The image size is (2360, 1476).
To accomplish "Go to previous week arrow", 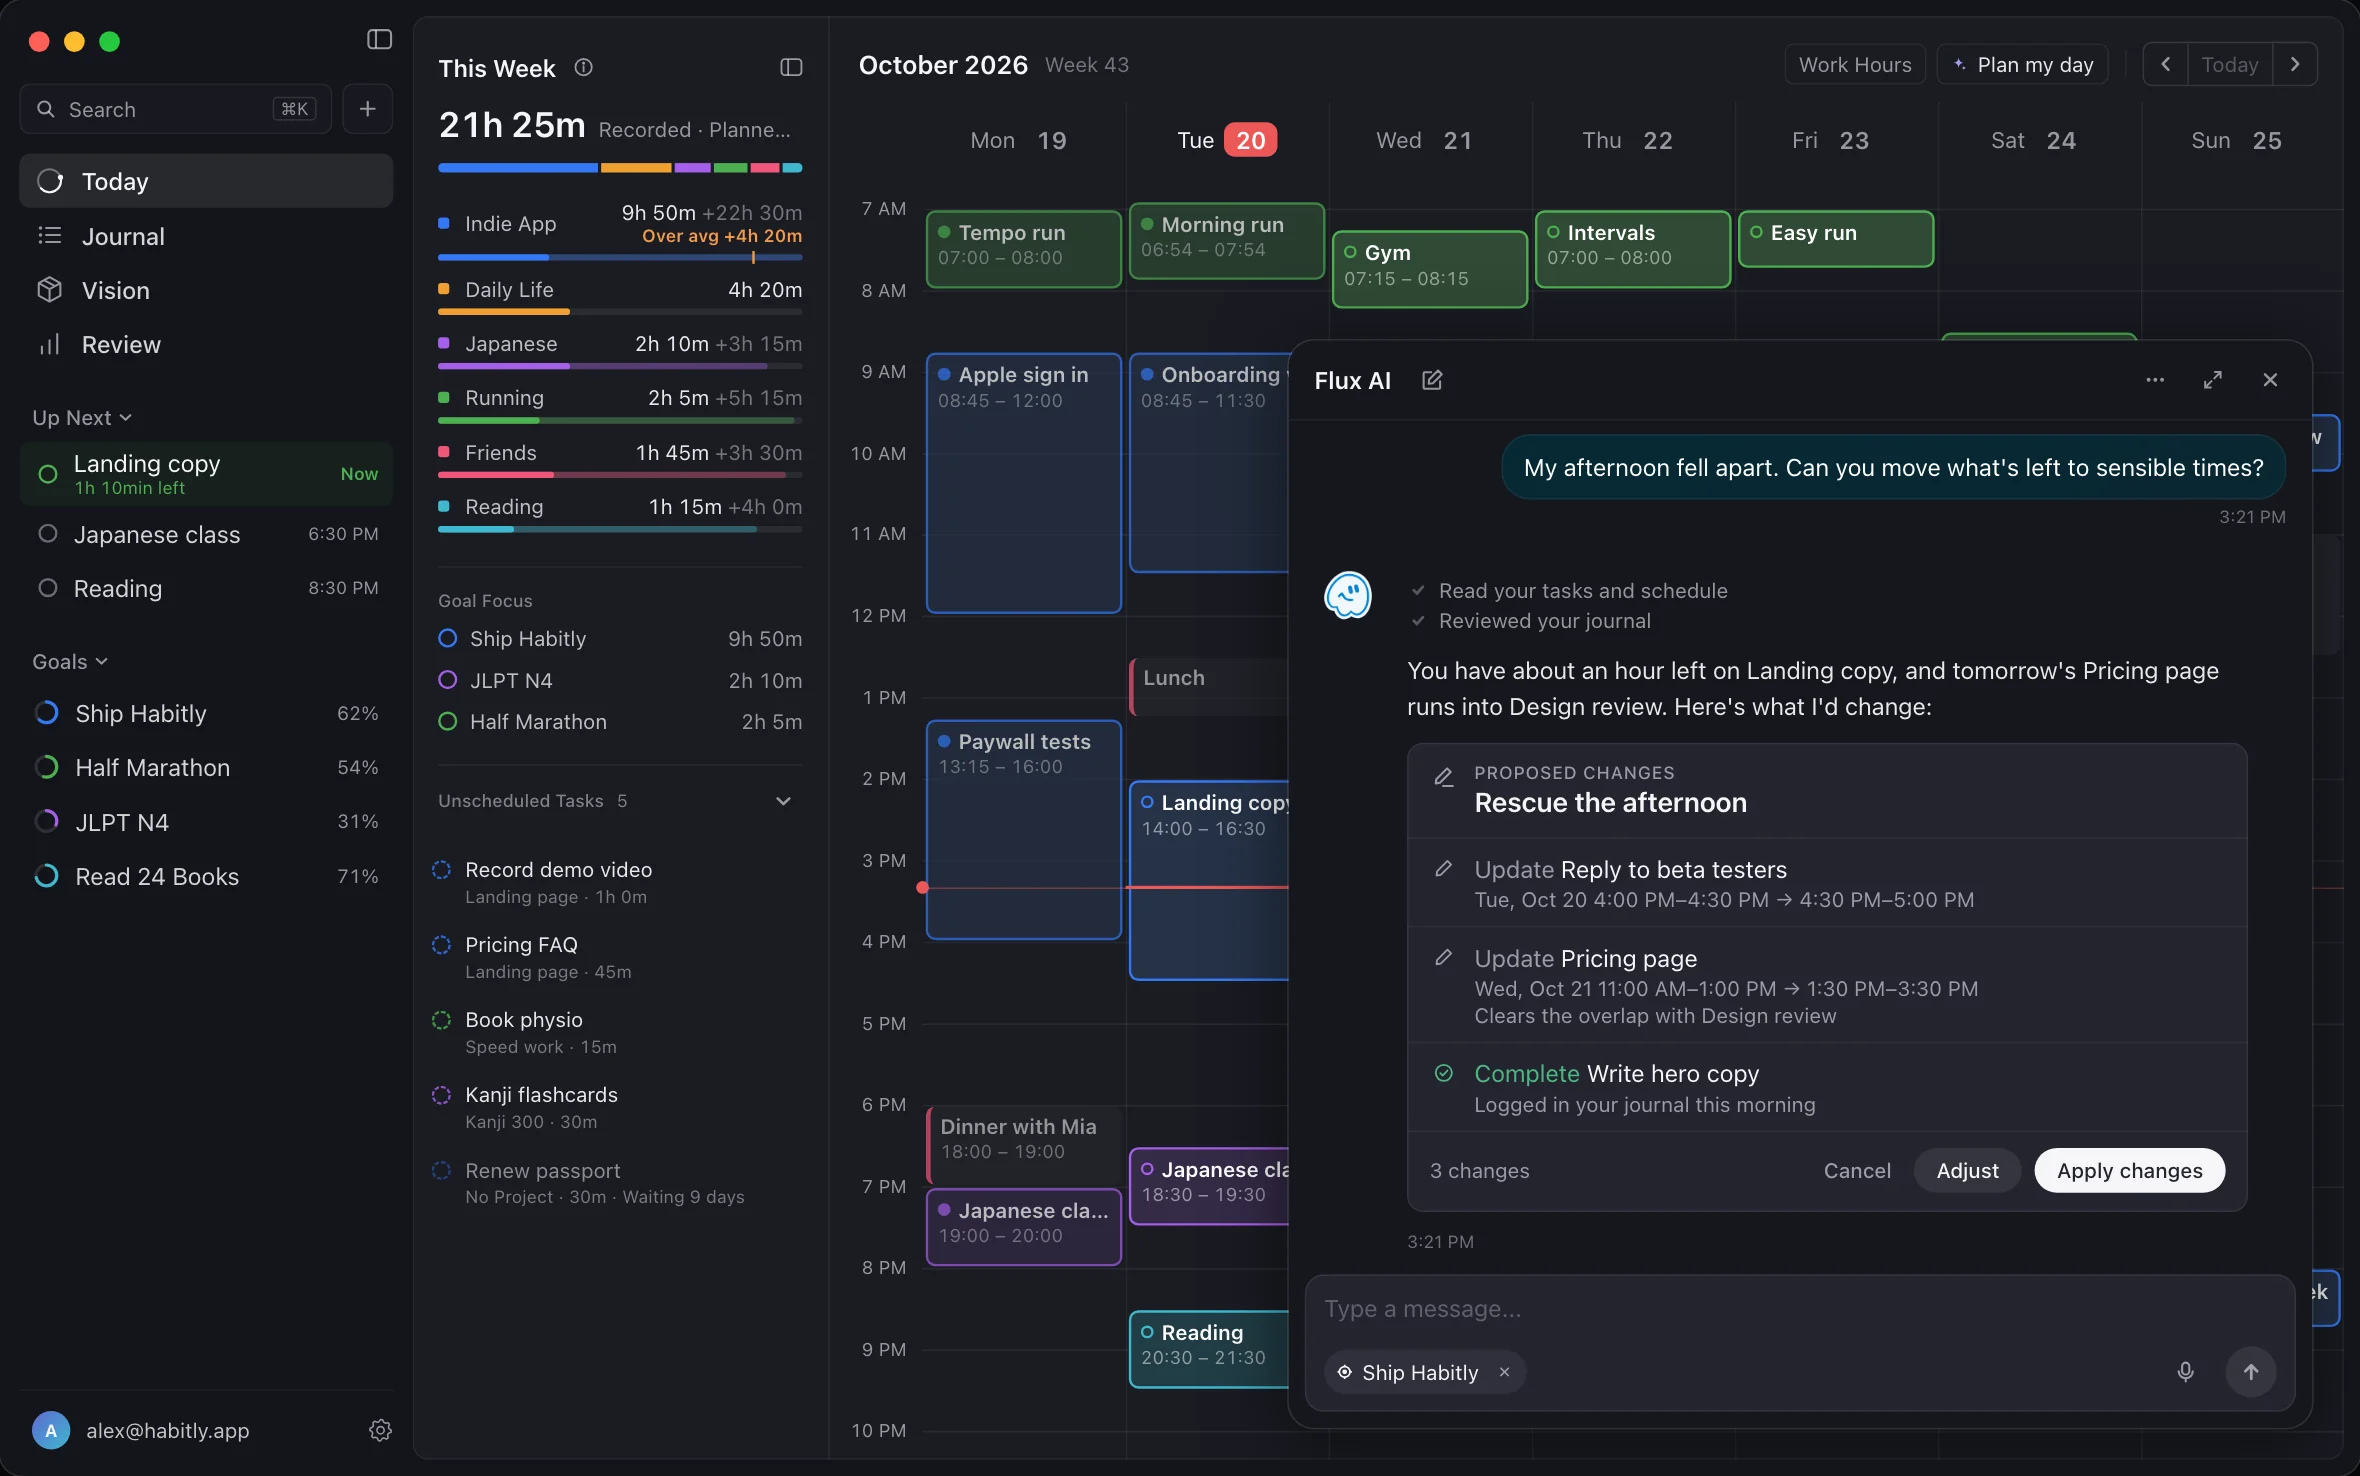I will 2166,65.
